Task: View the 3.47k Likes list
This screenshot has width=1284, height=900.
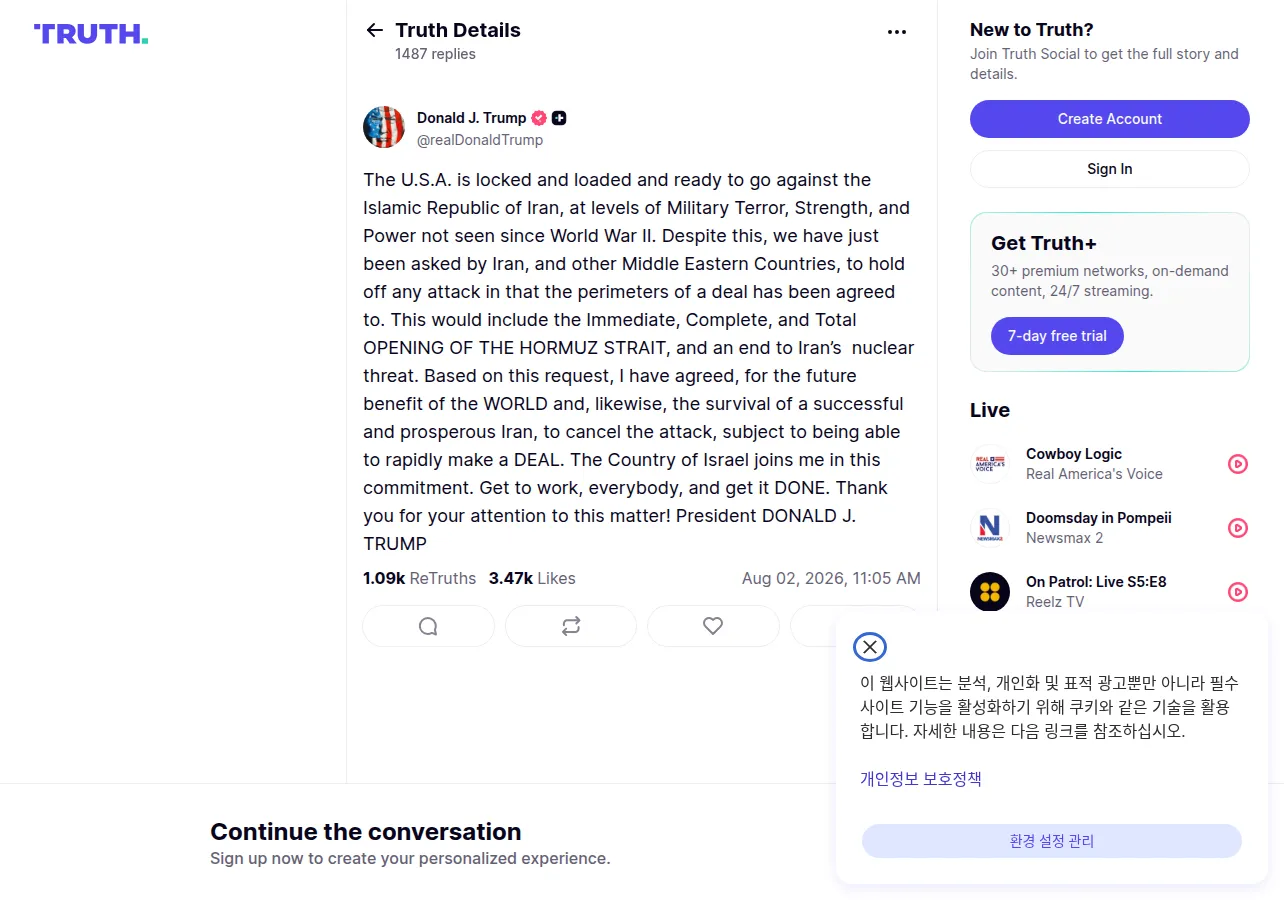Action: coord(532,578)
